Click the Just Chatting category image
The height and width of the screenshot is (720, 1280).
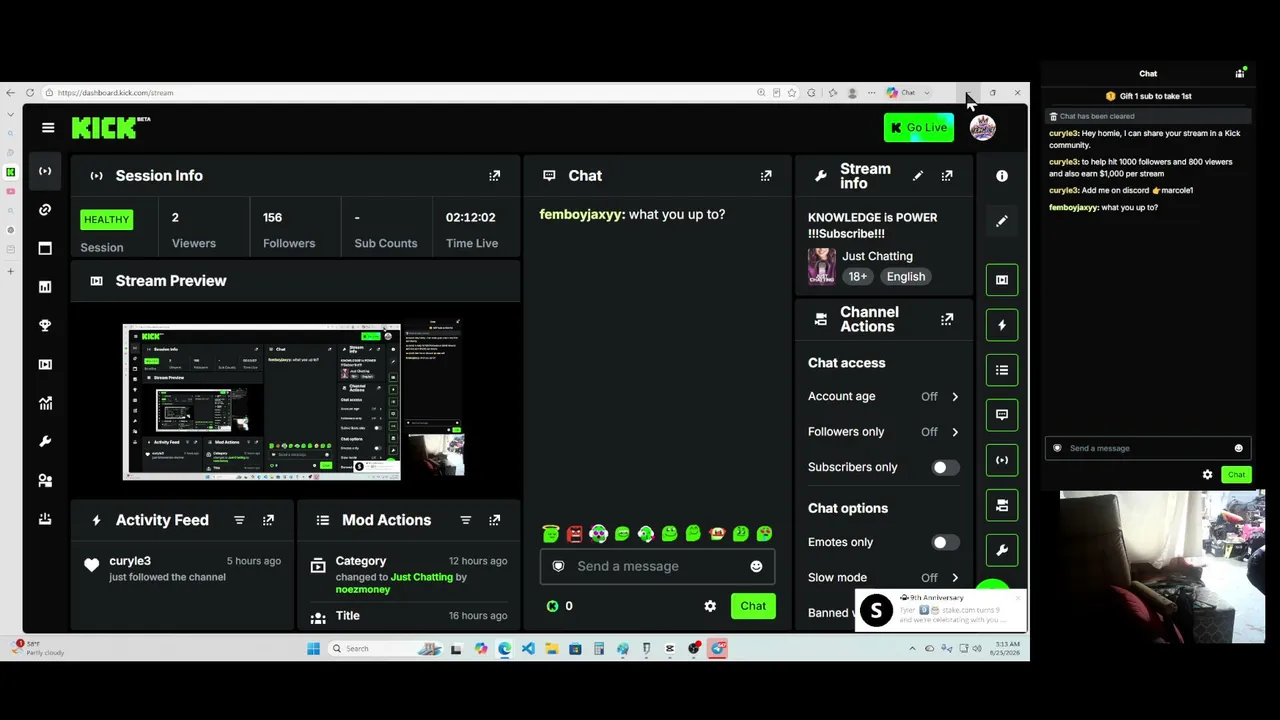click(822, 266)
